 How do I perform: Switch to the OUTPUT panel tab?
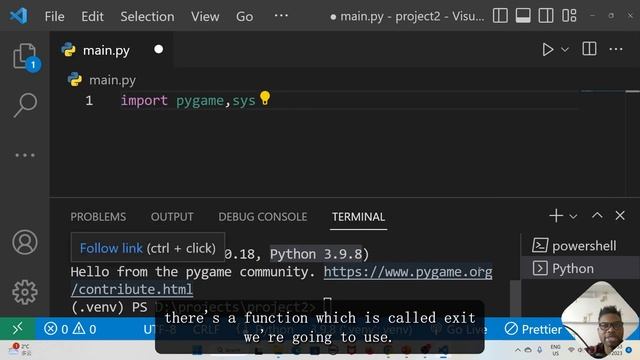pos(172,217)
